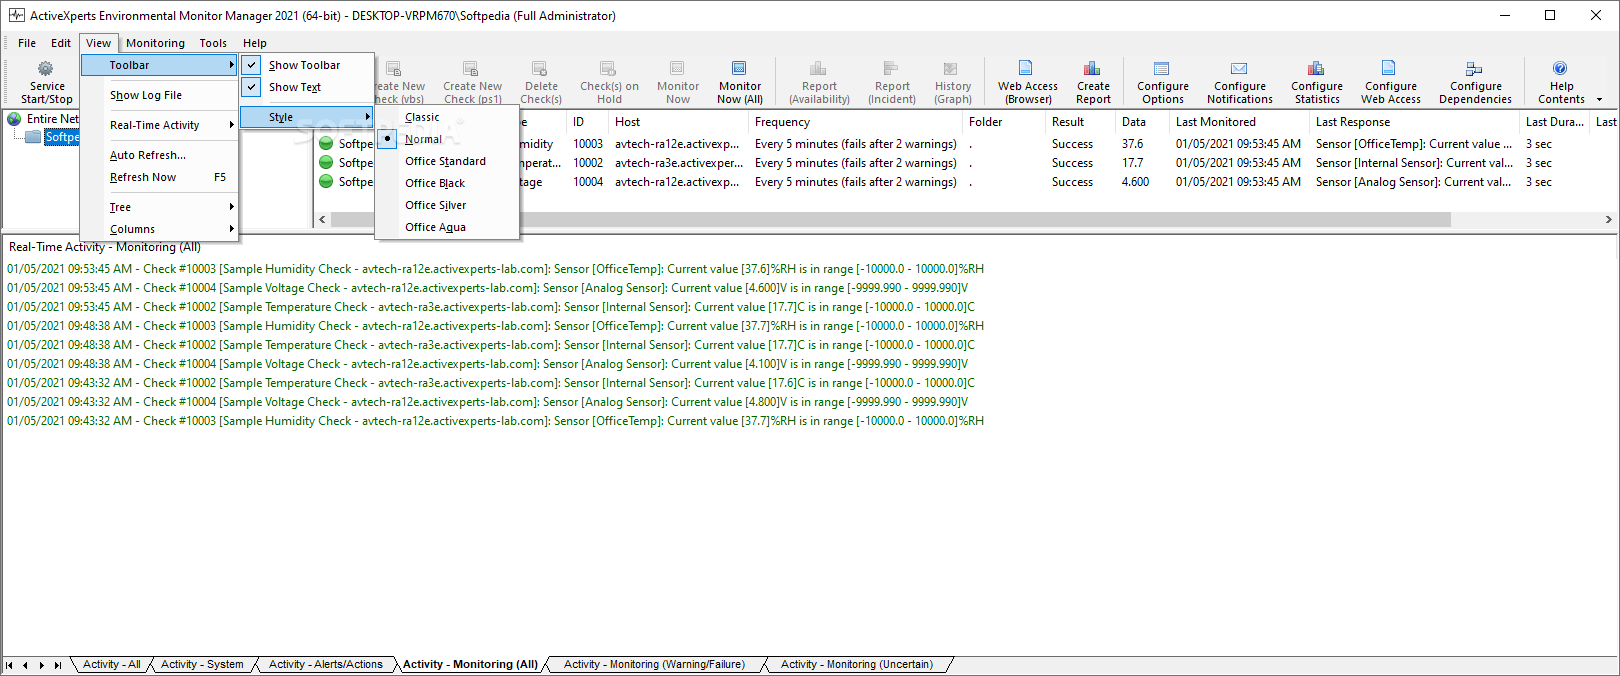This screenshot has height=676, width=1620.
Task: Sort by Frequency column header
Action: (856, 122)
